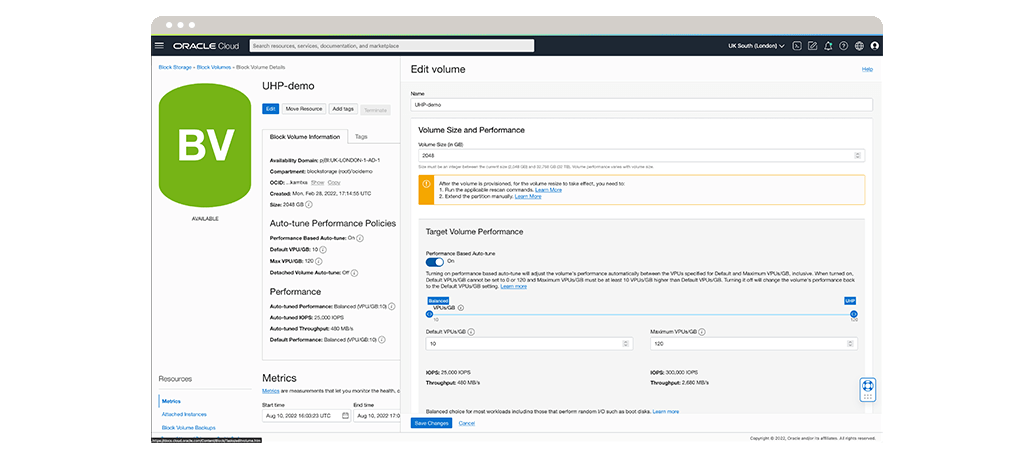Click info icon beside Detached Volume Auto-tune
Viewport: 1024px width, 466px height.
tap(355, 273)
